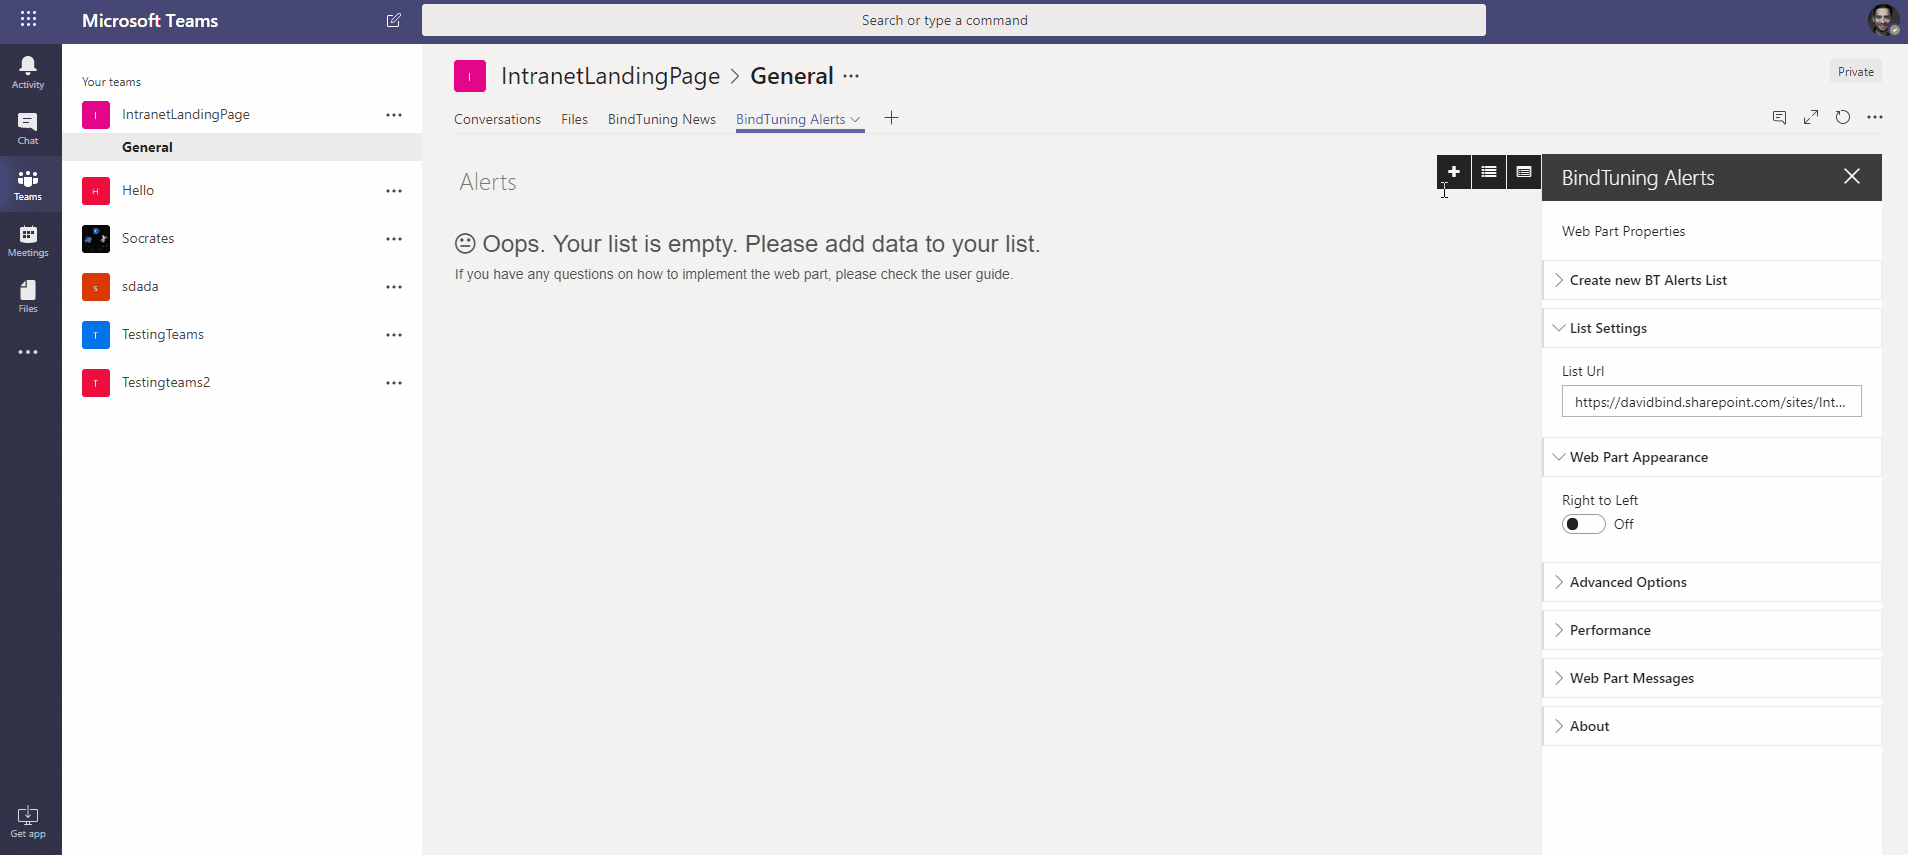The image size is (1908, 855).
Task: Open the Socrates team
Action: coord(148,239)
